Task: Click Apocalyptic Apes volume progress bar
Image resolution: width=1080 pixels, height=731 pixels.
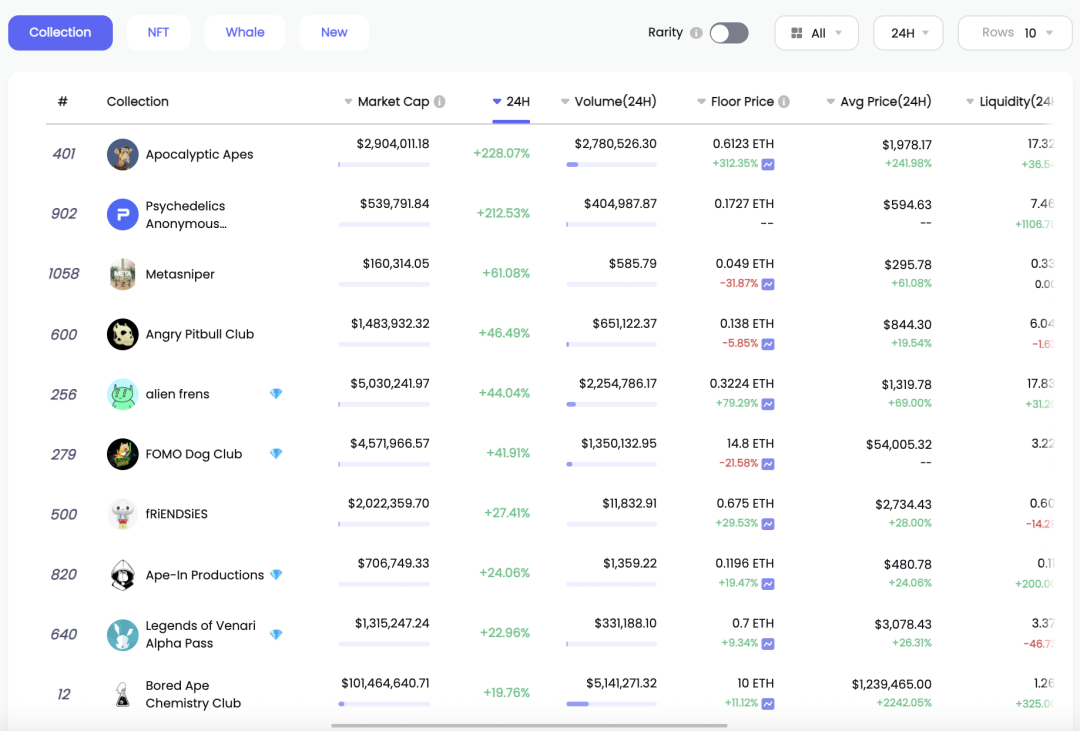Action: pos(611,165)
